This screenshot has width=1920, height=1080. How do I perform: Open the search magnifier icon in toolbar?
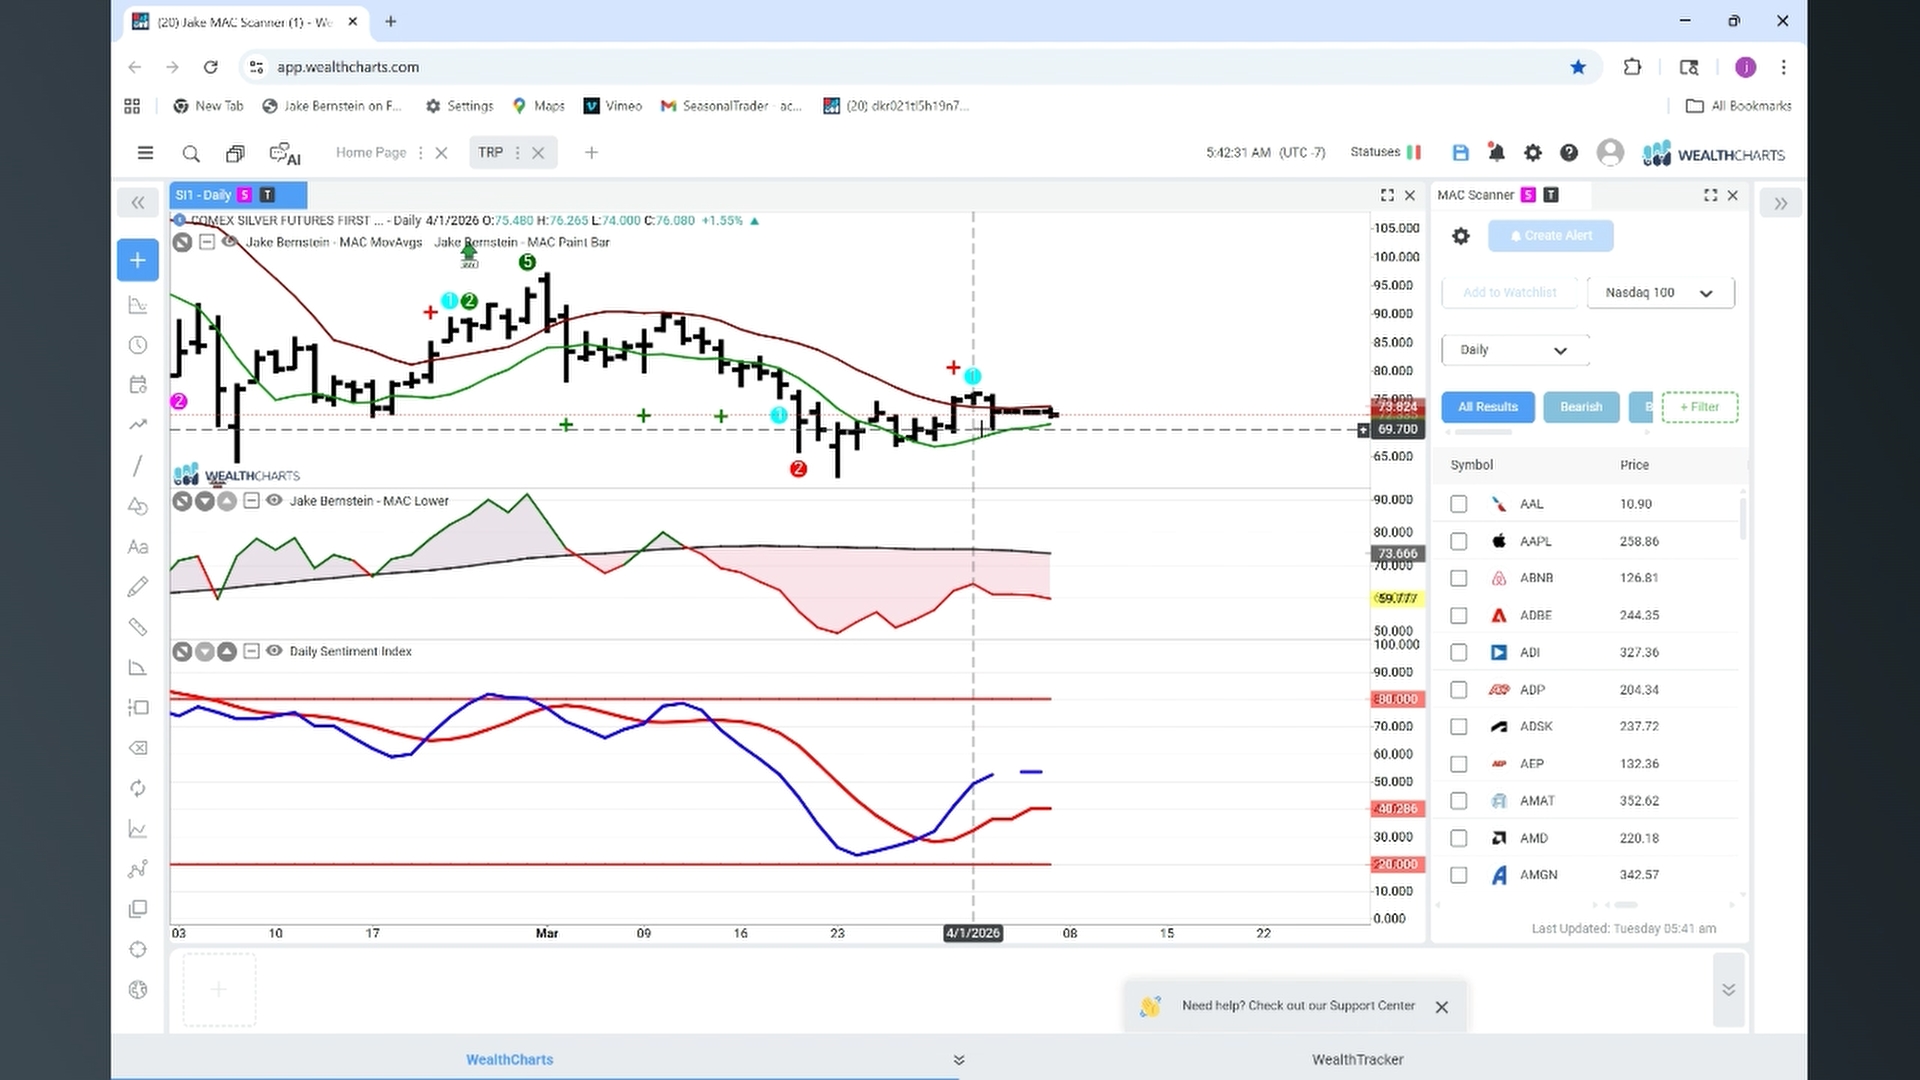click(191, 153)
